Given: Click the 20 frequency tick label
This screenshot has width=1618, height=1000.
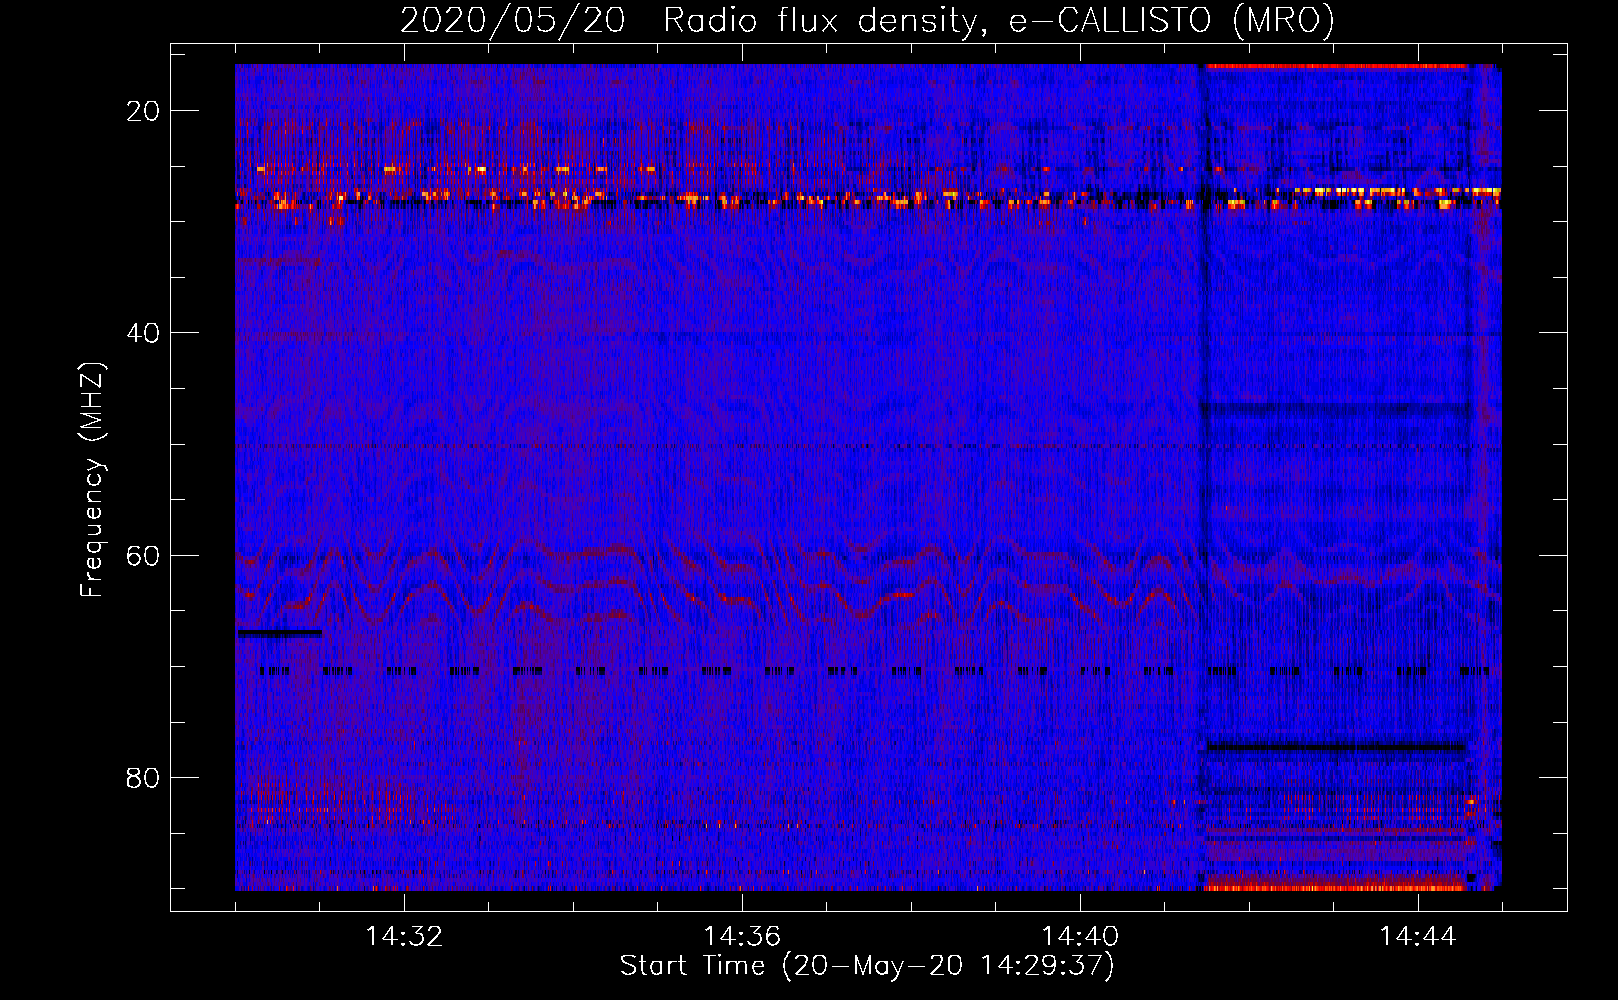Looking at the screenshot, I should (x=144, y=111).
